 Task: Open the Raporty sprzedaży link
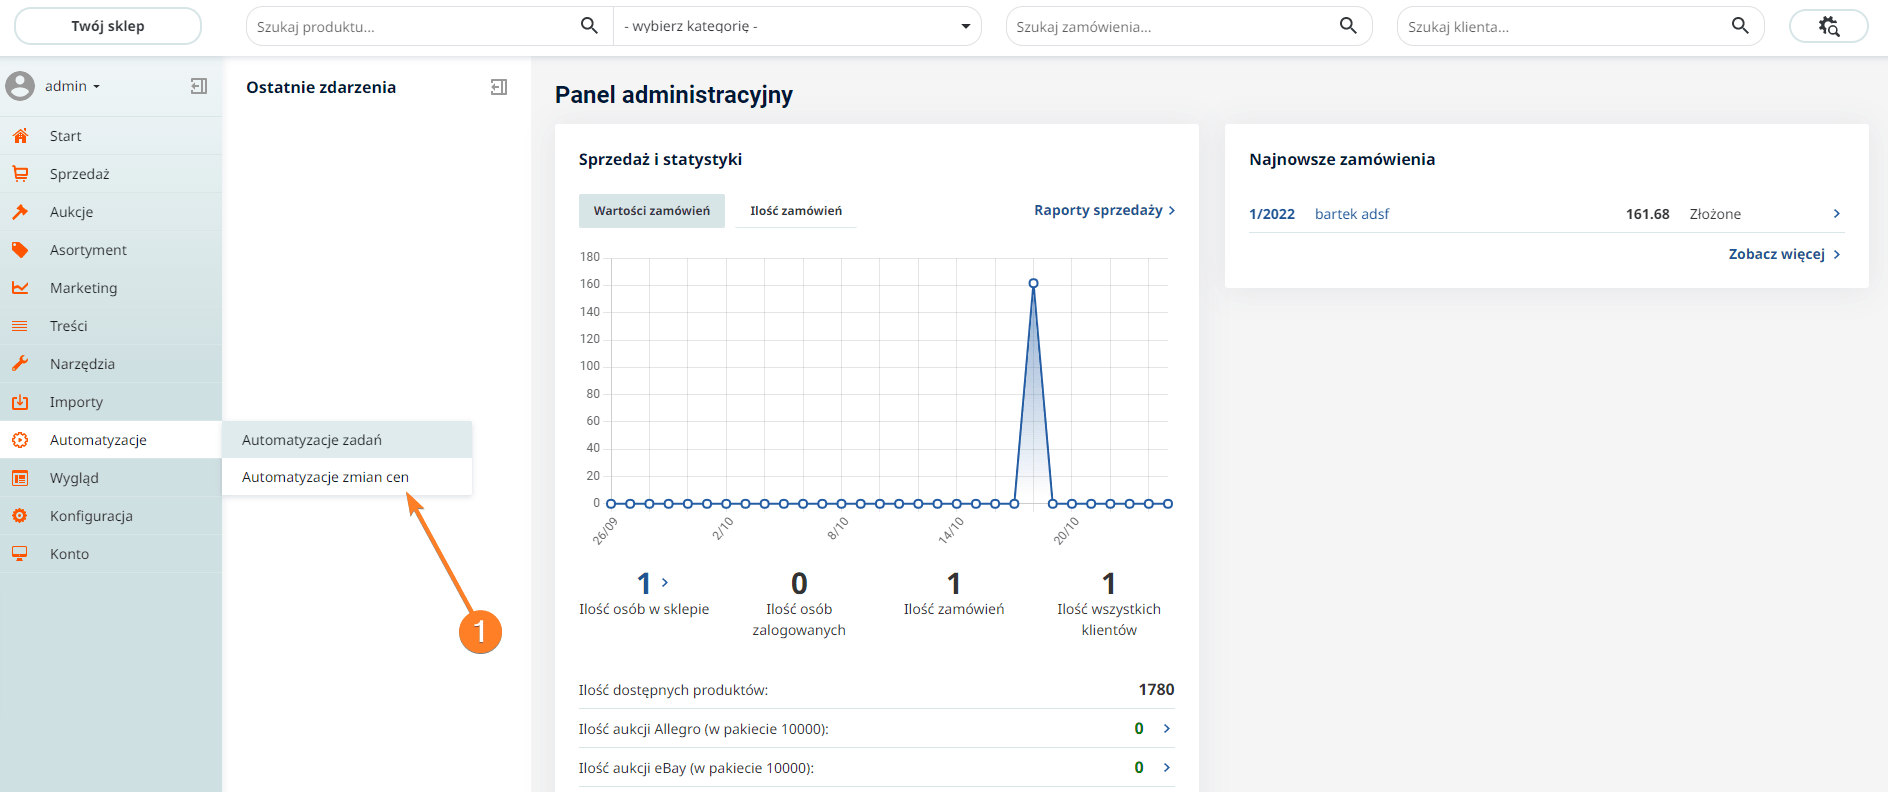tap(1105, 210)
